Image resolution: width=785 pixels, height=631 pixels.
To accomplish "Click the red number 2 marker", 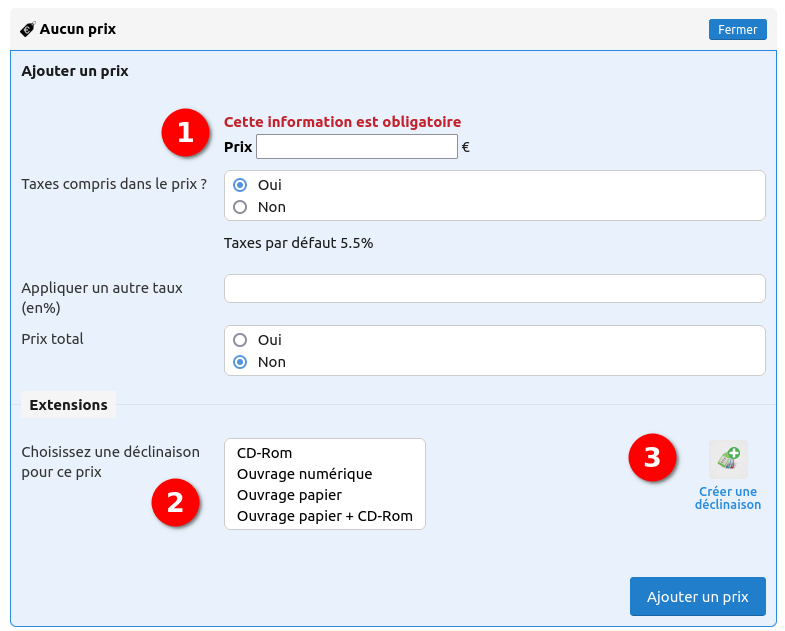I will [175, 502].
